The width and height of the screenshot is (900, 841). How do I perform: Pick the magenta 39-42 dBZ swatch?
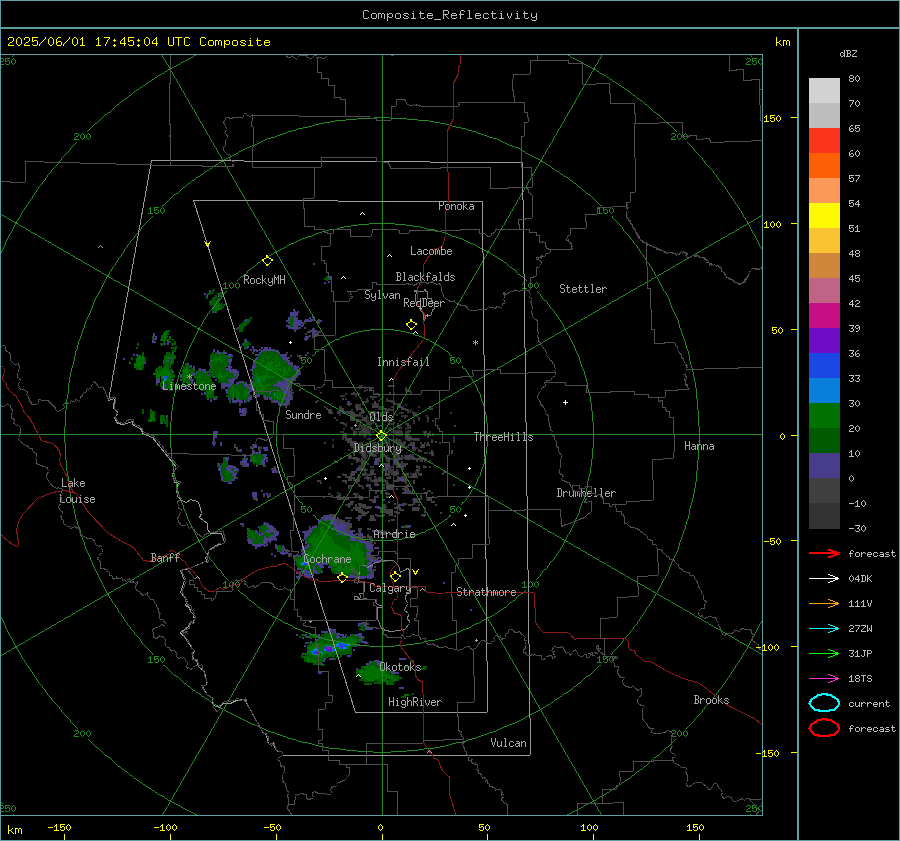click(x=824, y=315)
